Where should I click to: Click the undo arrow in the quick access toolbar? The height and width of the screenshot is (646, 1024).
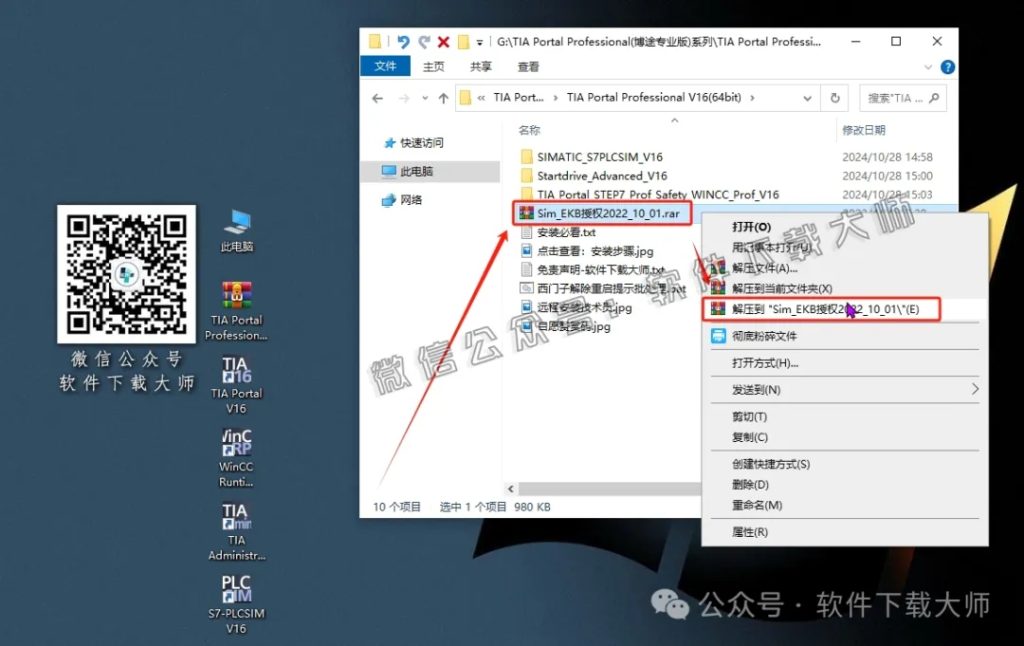pos(404,41)
